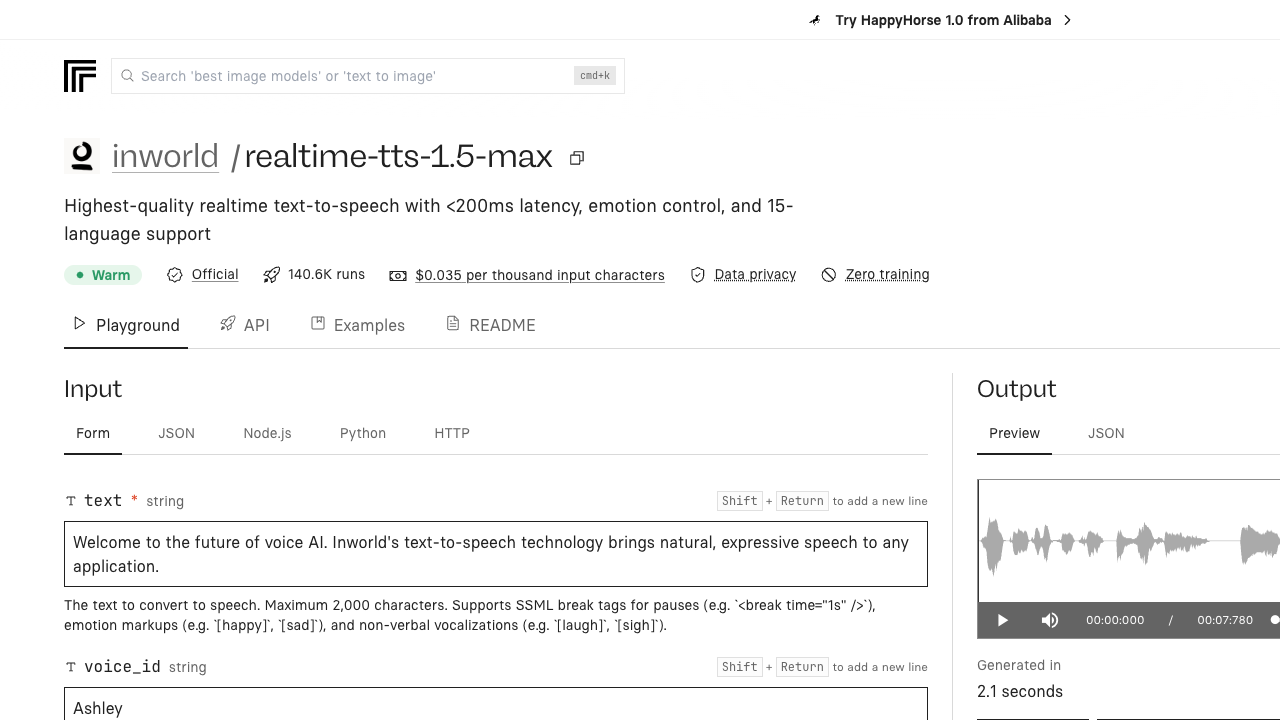Open the Examples tab
The height and width of the screenshot is (720, 1280).
click(358, 325)
